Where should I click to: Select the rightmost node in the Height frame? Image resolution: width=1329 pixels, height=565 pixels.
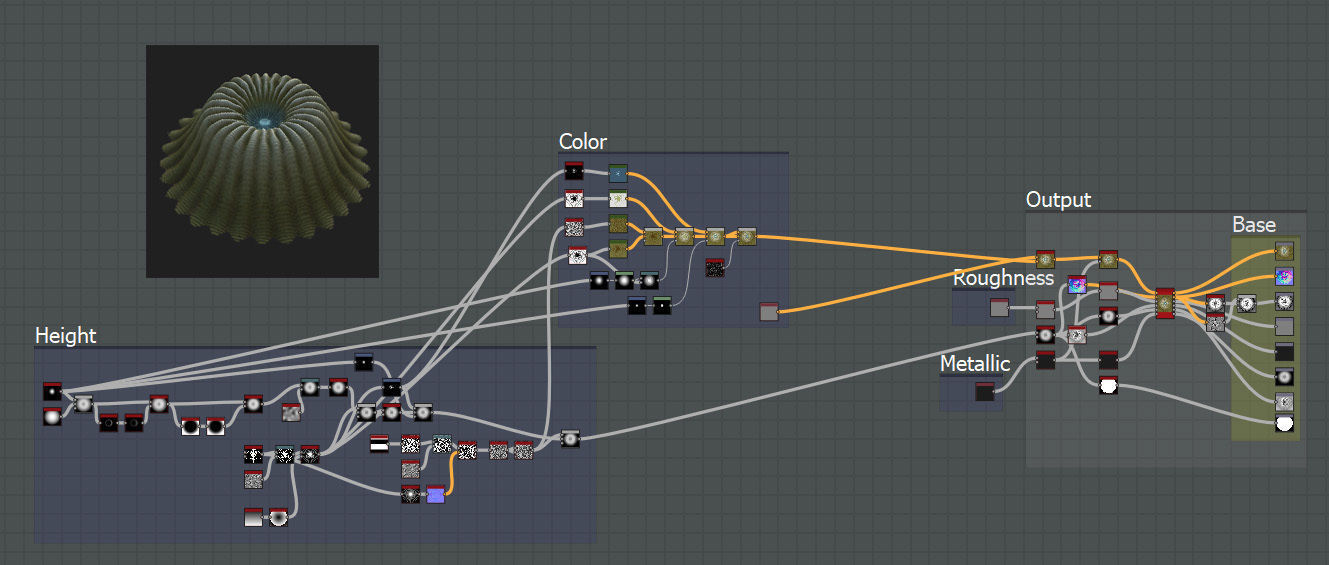click(x=570, y=438)
